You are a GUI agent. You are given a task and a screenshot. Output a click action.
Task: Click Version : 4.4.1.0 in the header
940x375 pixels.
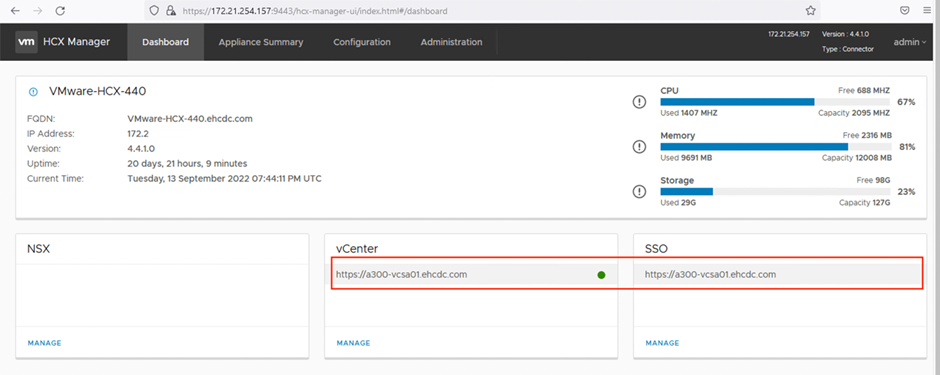tap(846, 35)
